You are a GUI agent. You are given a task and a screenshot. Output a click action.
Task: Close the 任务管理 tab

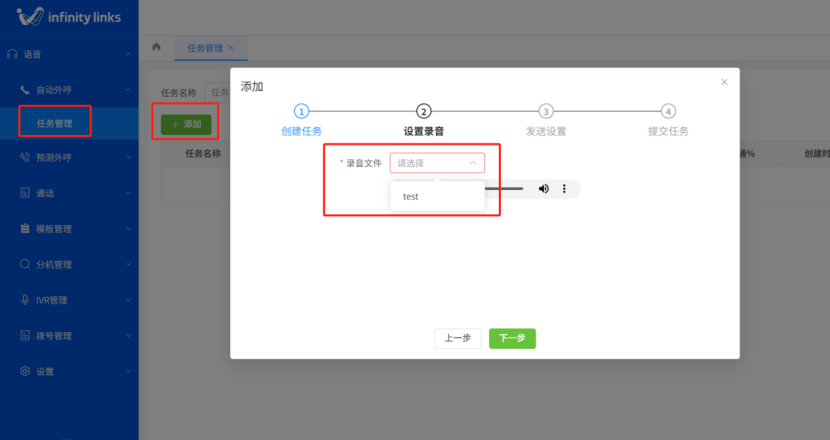point(231,48)
